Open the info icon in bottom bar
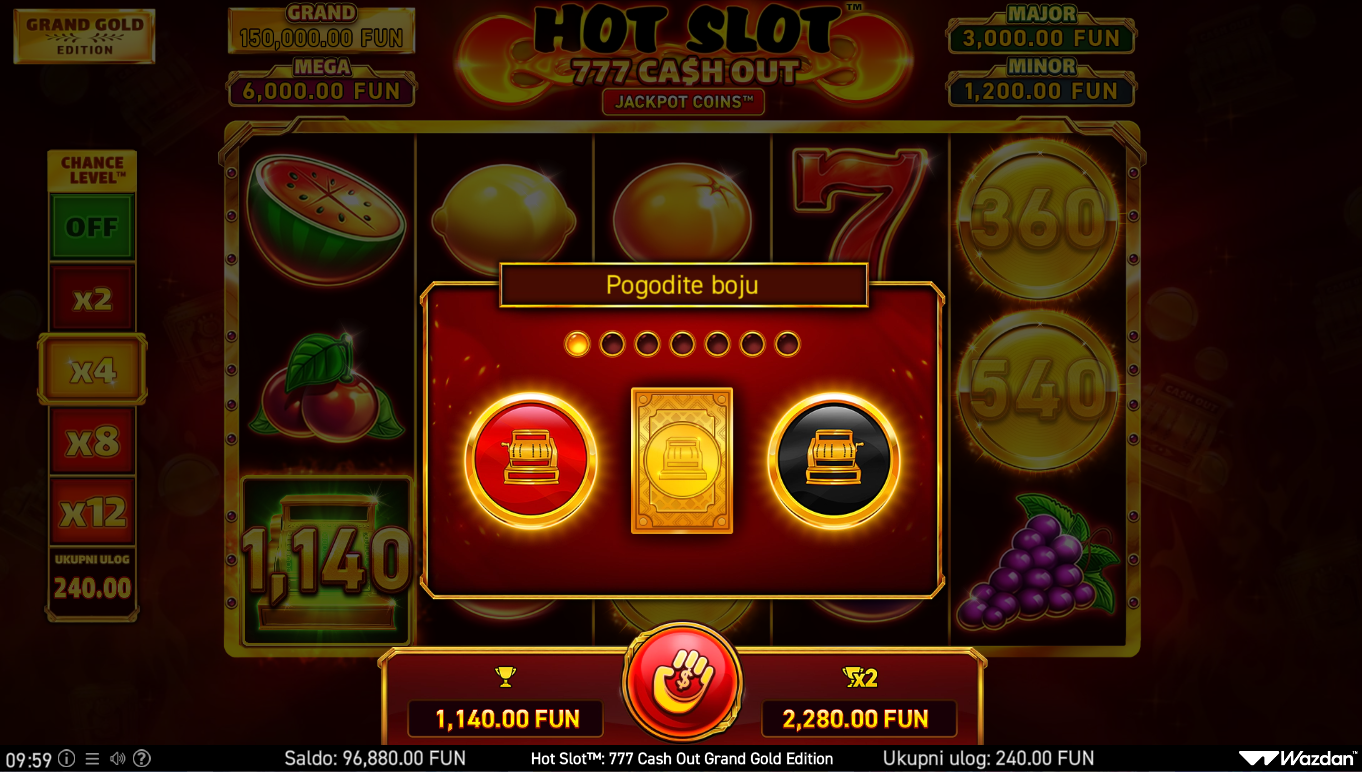 (66, 759)
